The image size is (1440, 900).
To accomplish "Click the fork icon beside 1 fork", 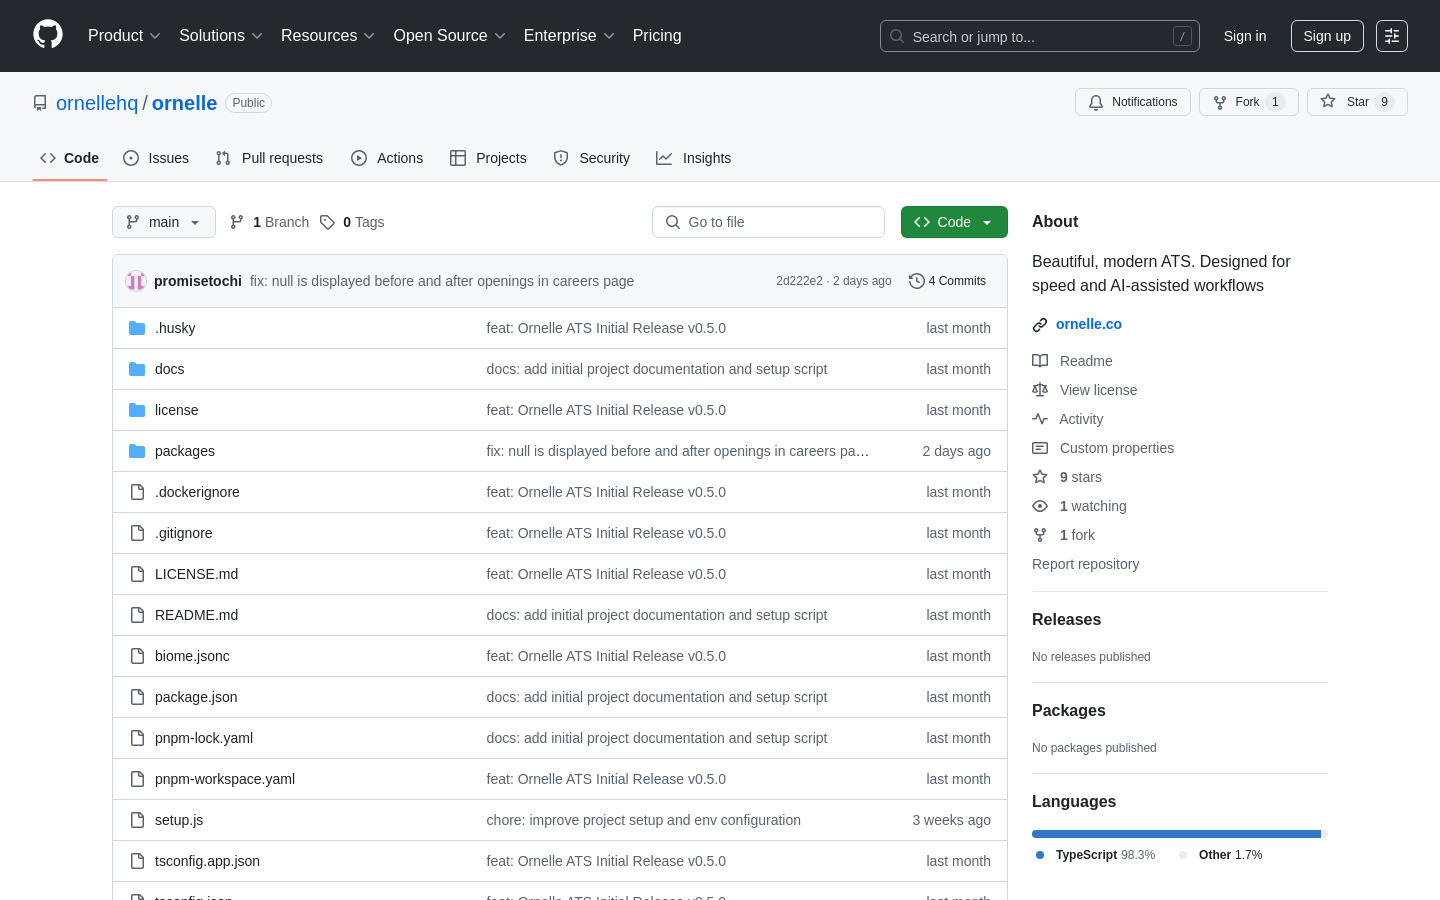I will click(x=1040, y=535).
